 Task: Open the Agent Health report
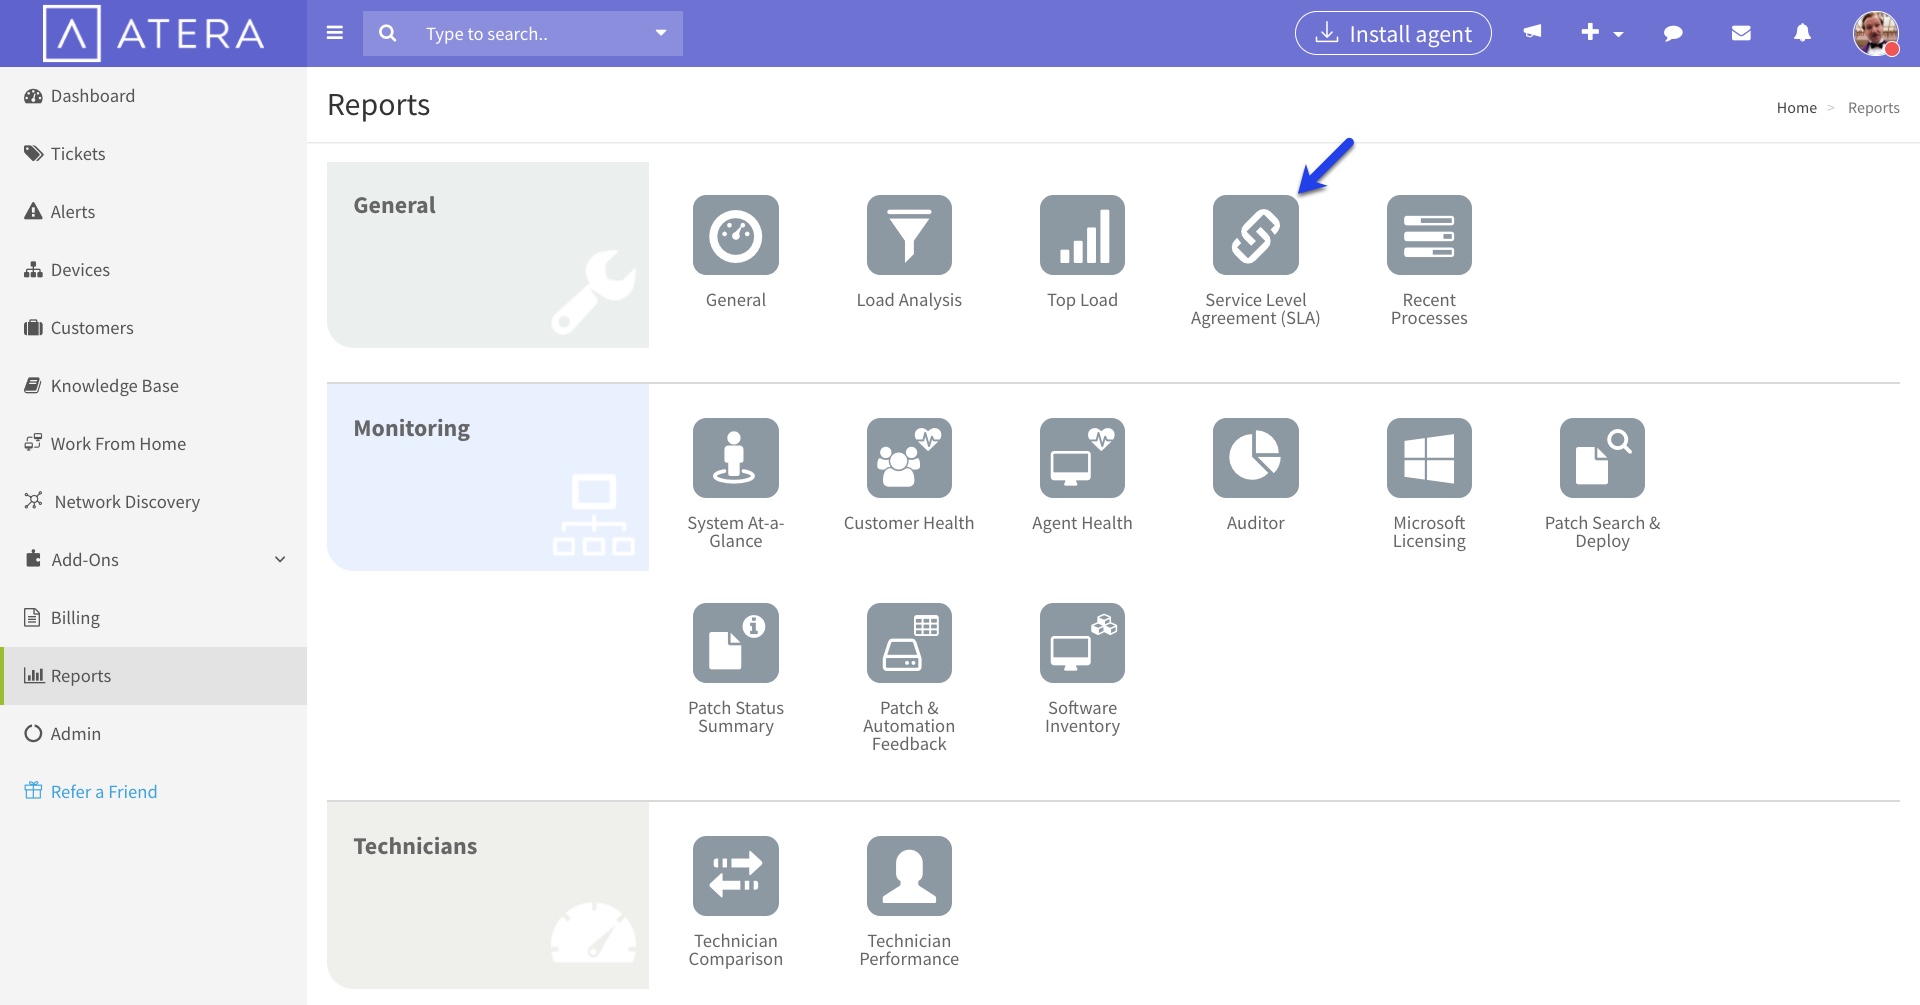click(x=1082, y=458)
